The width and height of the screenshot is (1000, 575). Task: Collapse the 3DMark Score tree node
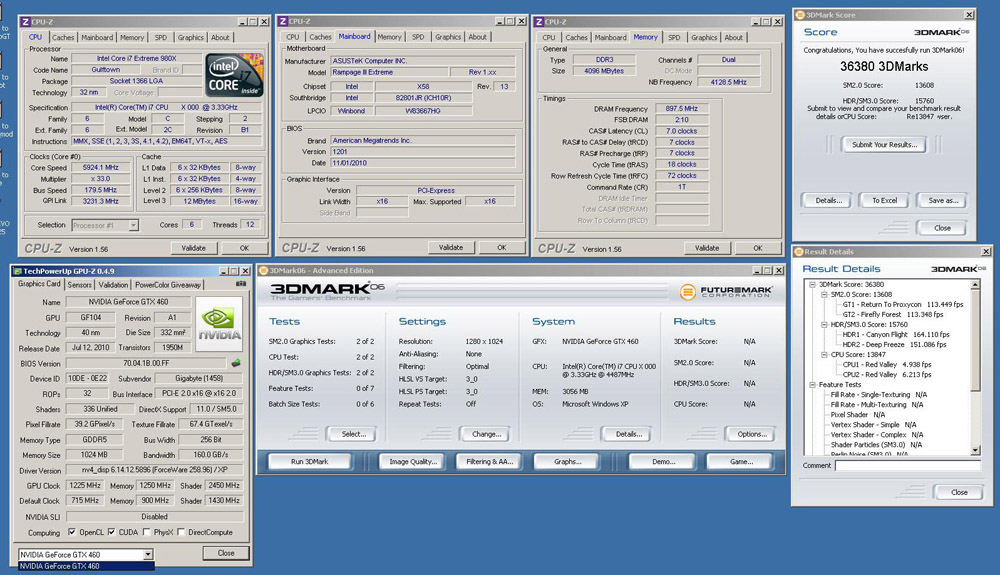click(x=812, y=284)
